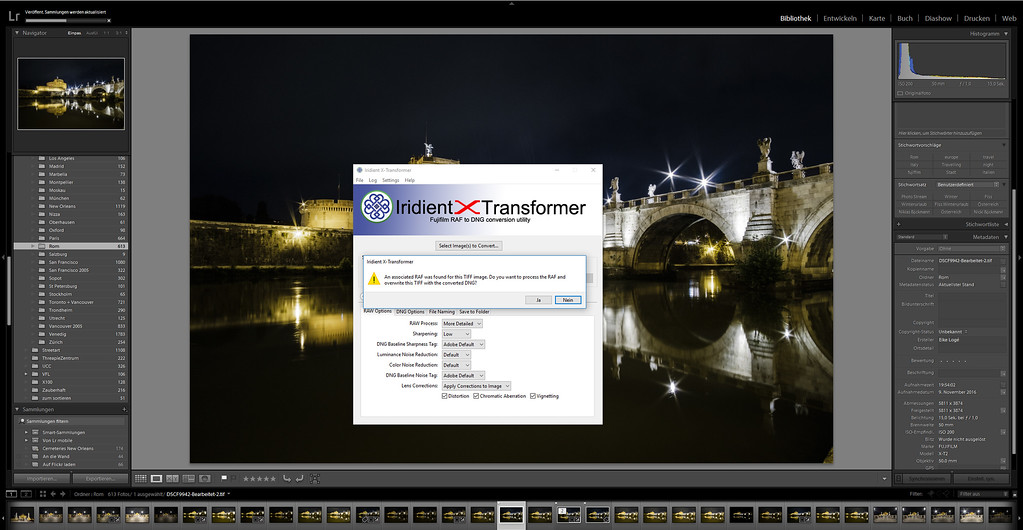Image resolution: width=1023 pixels, height=530 pixels.
Task: Set five-star rating in toolbar
Action: point(273,478)
